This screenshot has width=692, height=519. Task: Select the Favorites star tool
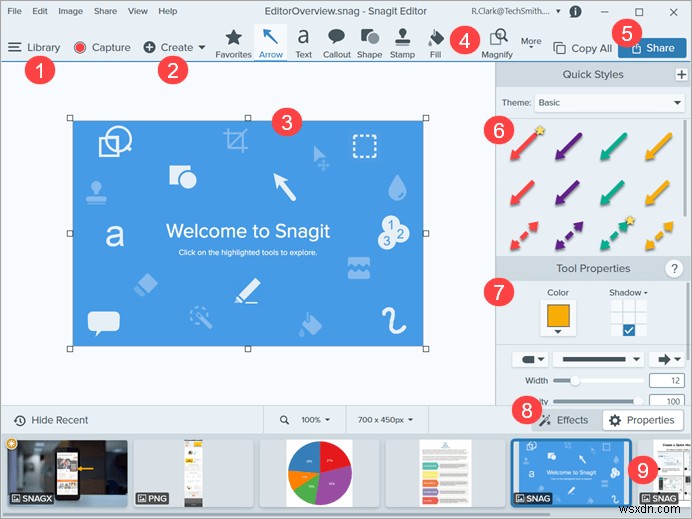tap(233, 43)
